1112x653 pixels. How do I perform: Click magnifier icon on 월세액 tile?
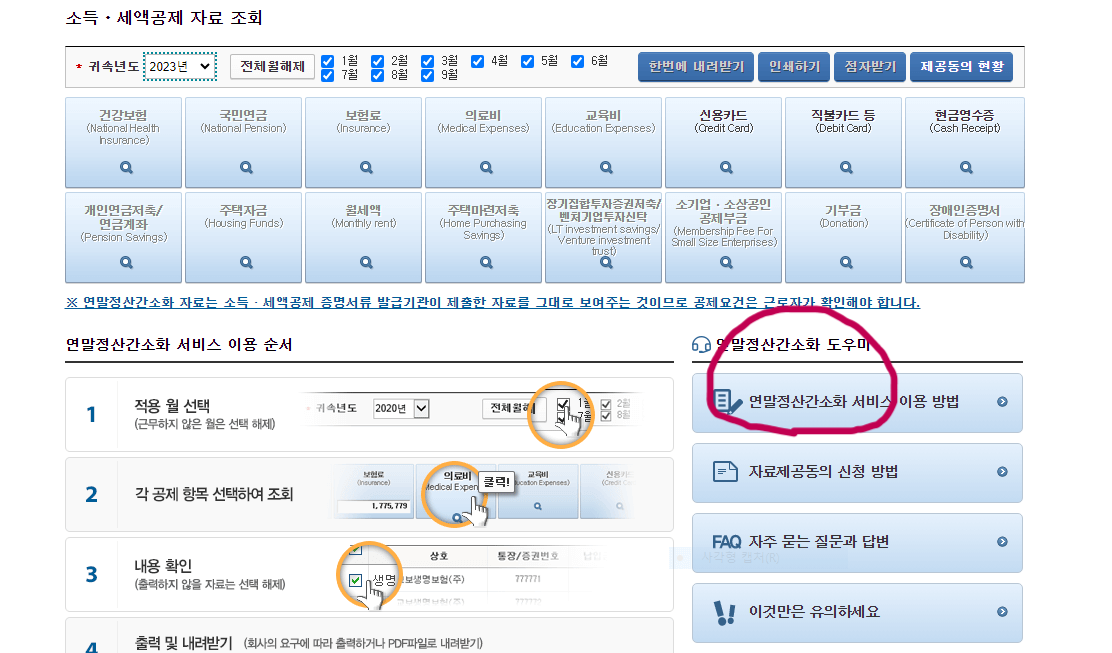tap(366, 262)
